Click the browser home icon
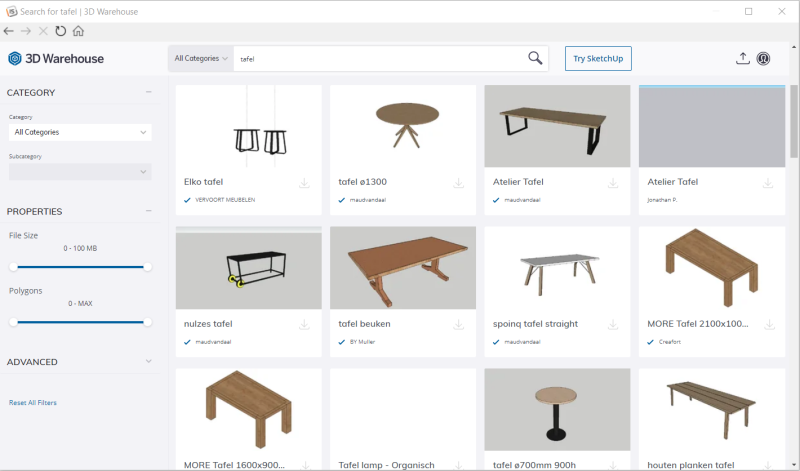The width and height of the screenshot is (800, 471). [78, 31]
